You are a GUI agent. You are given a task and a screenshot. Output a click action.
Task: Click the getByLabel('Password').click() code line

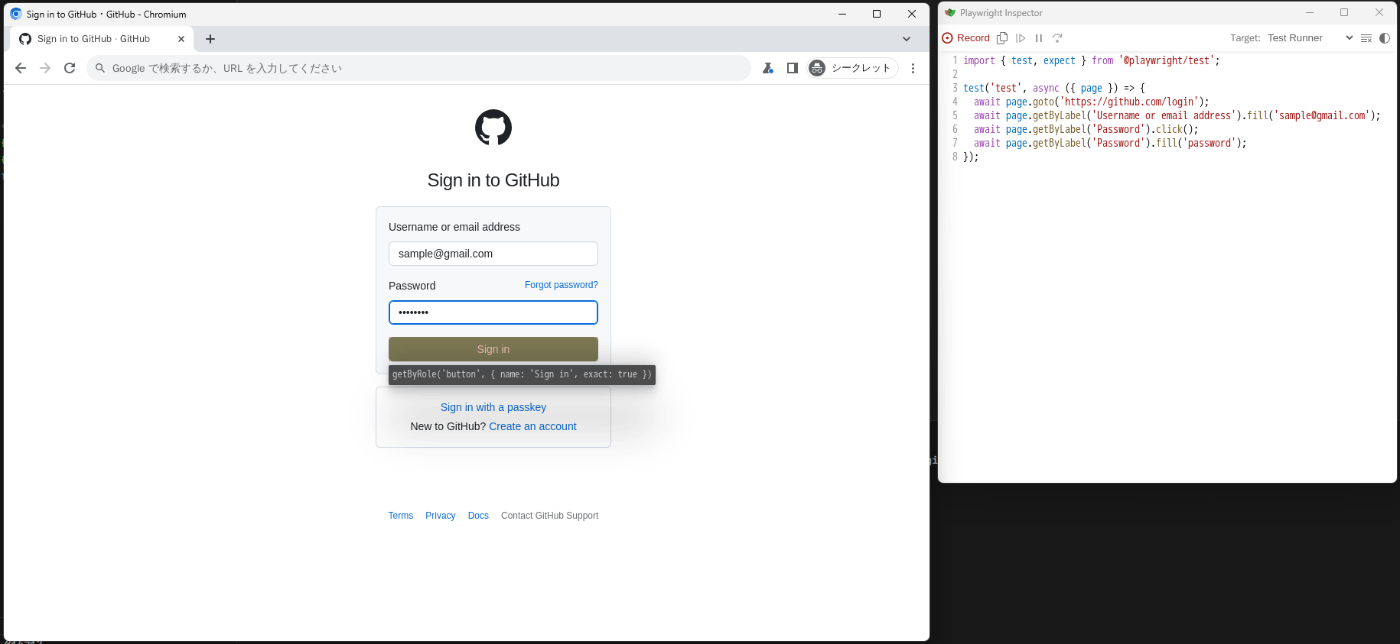(x=1086, y=129)
